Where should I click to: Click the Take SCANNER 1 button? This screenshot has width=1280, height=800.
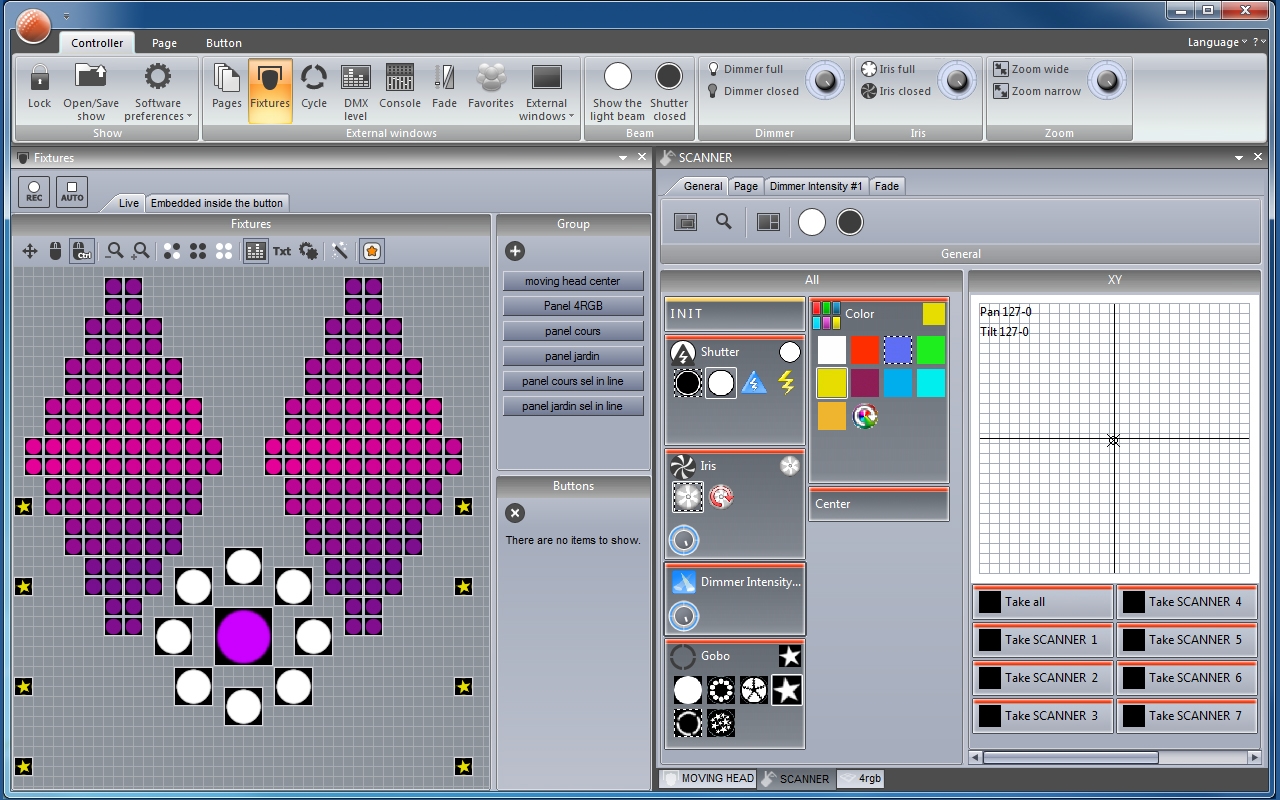point(1042,640)
